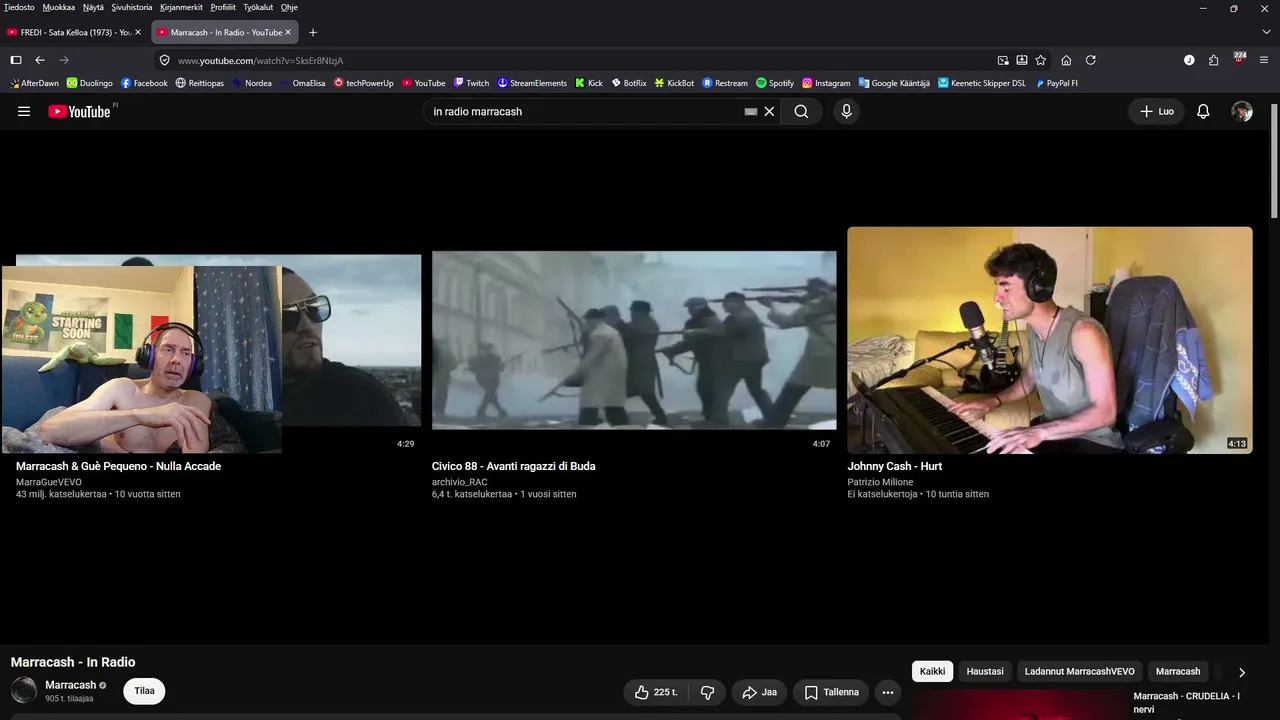The width and height of the screenshot is (1280, 720).
Task: Open the Duolingo bookmark
Action: click(90, 83)
